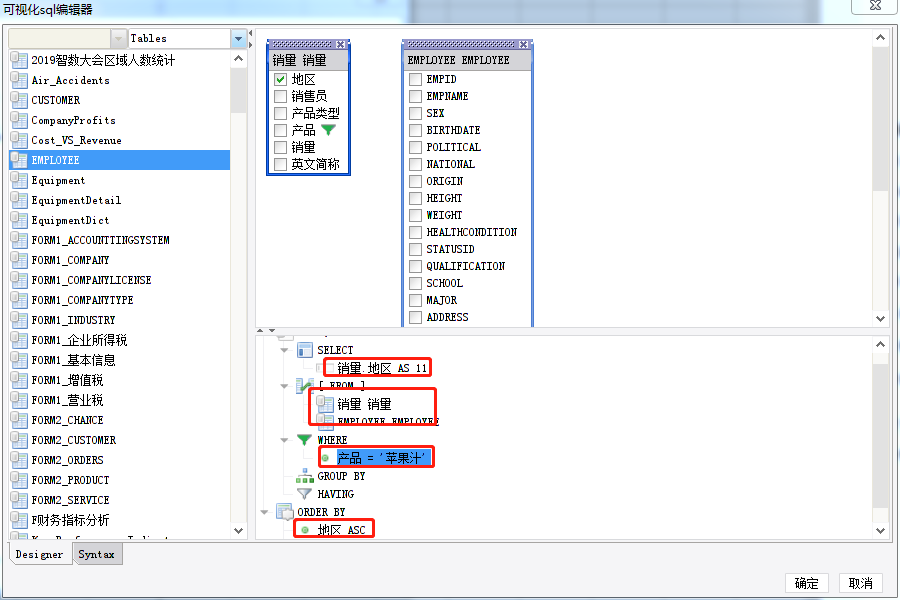Check the EMPID column checkbox
900x600 pixels.
[x=416, y=79]
